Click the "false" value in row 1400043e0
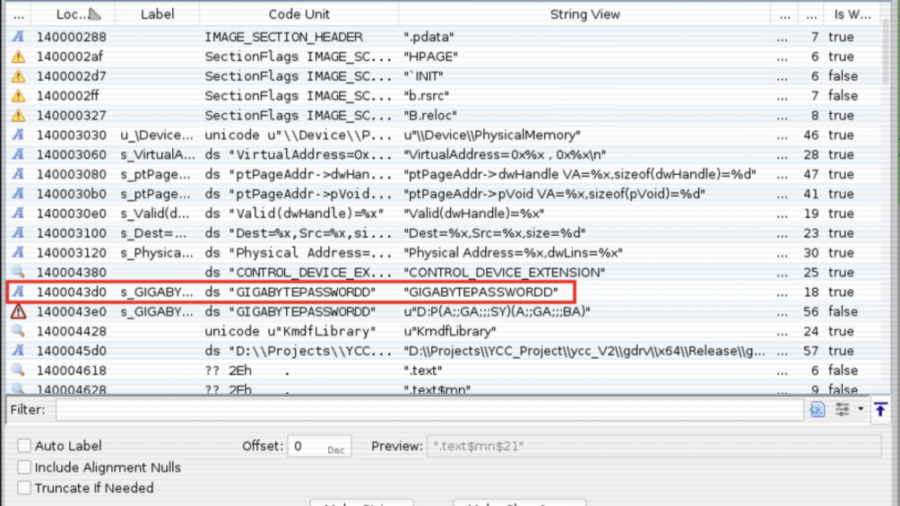Viewport: 900px width, 506px height. (x=843, y=312)
